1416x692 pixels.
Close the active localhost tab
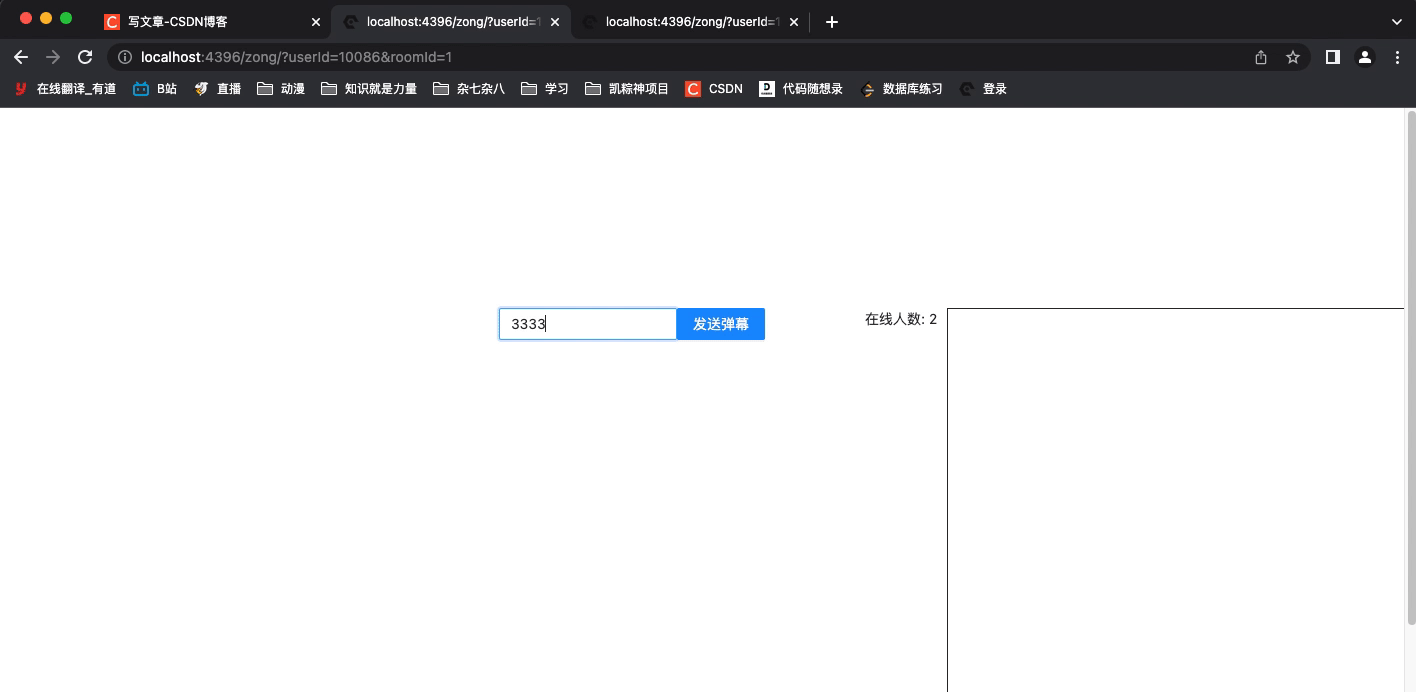coord(555,21)
